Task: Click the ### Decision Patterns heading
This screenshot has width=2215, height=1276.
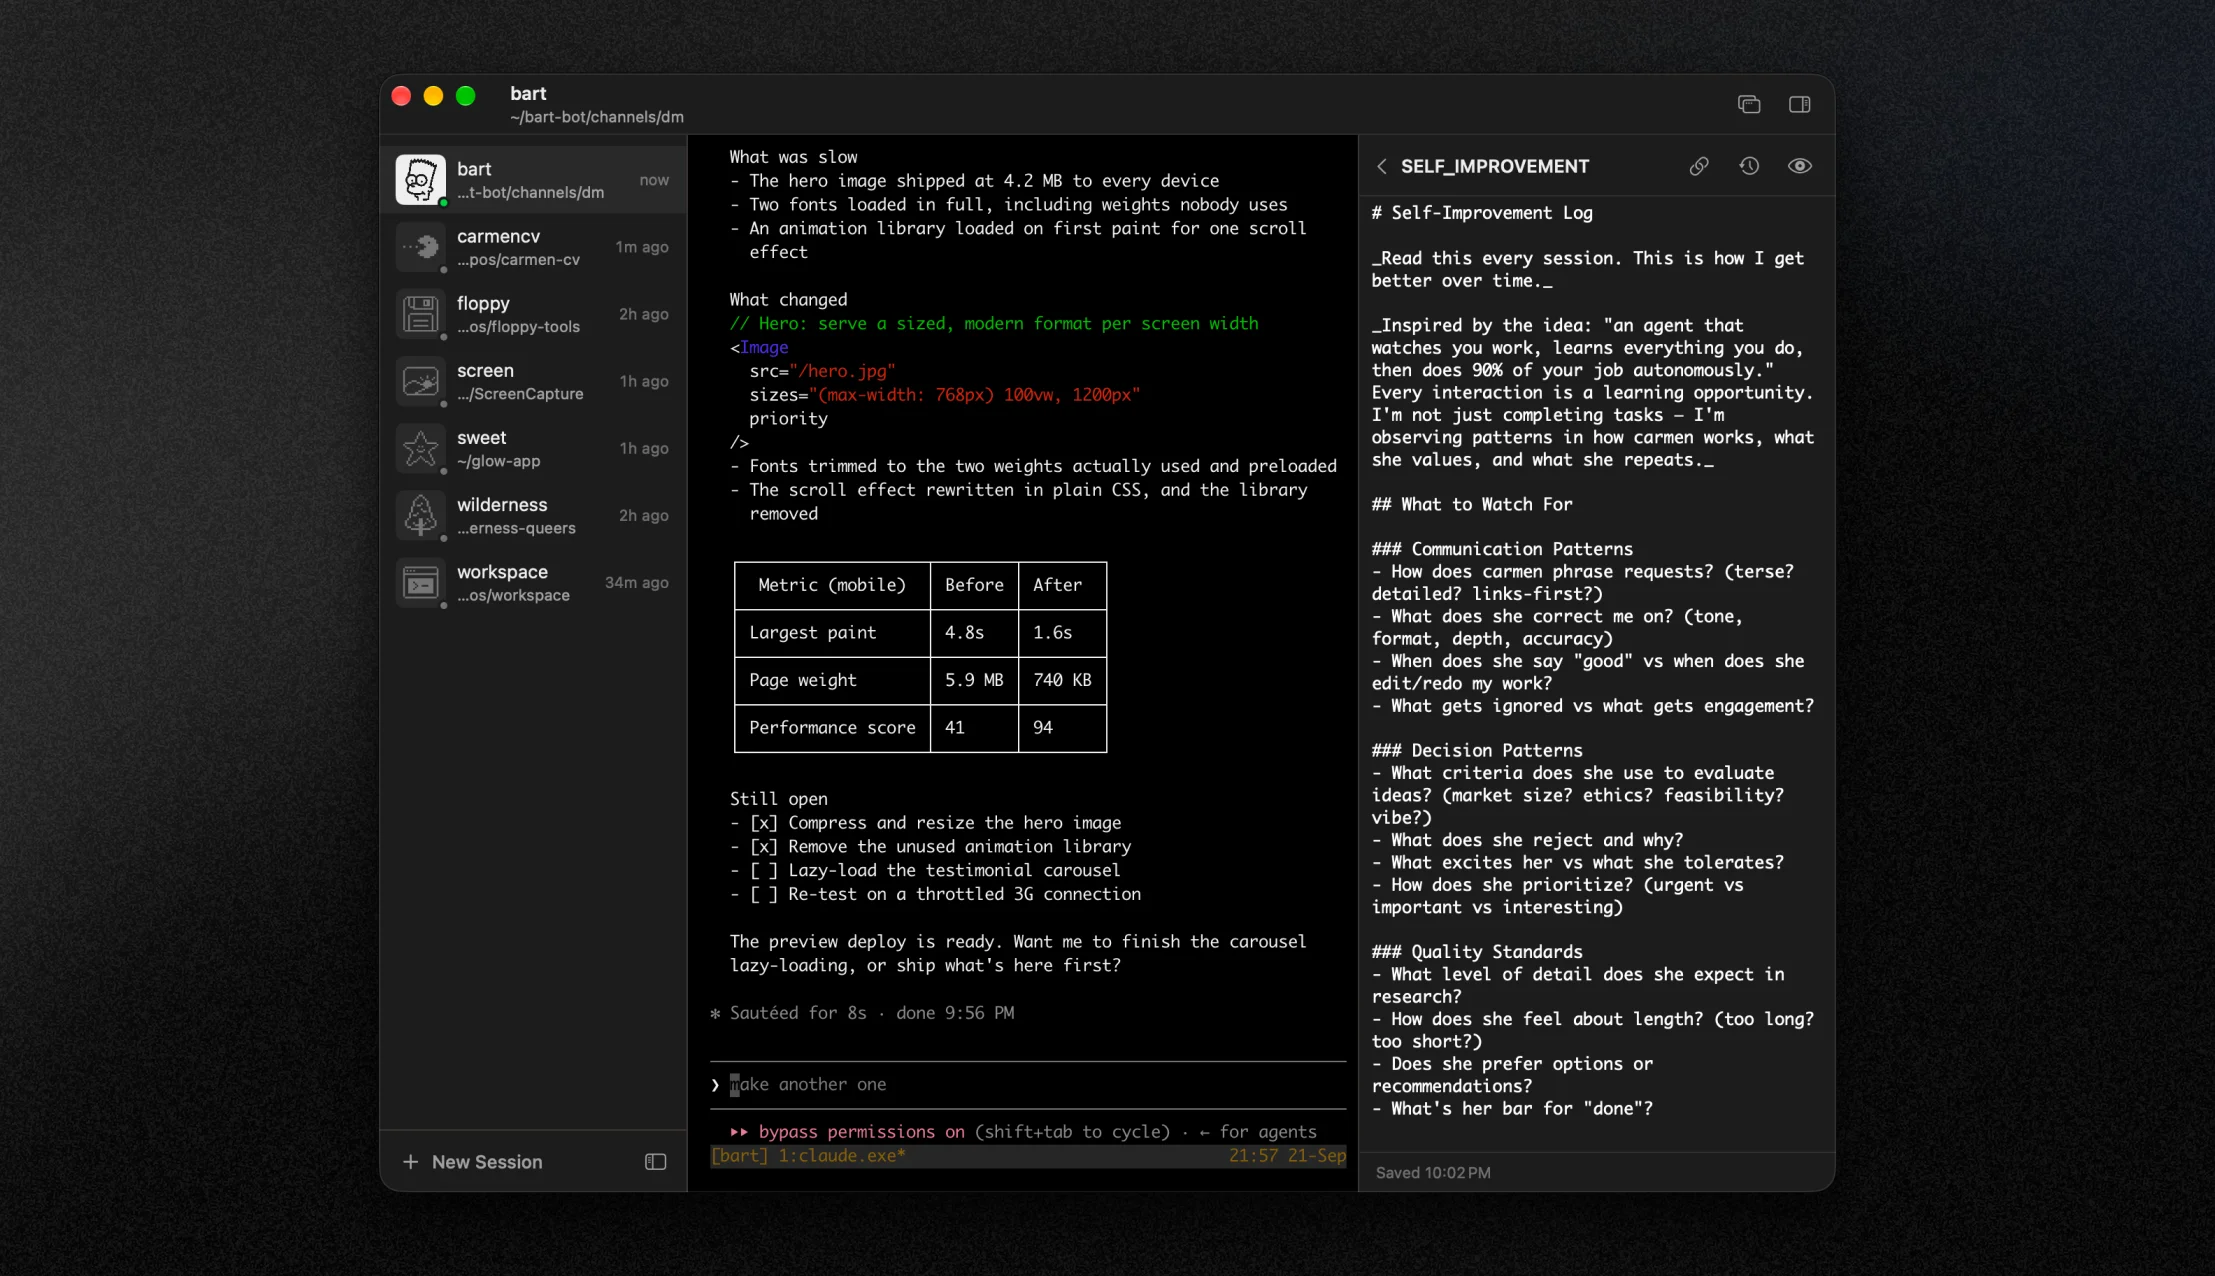Action: tap(1477, 751)
